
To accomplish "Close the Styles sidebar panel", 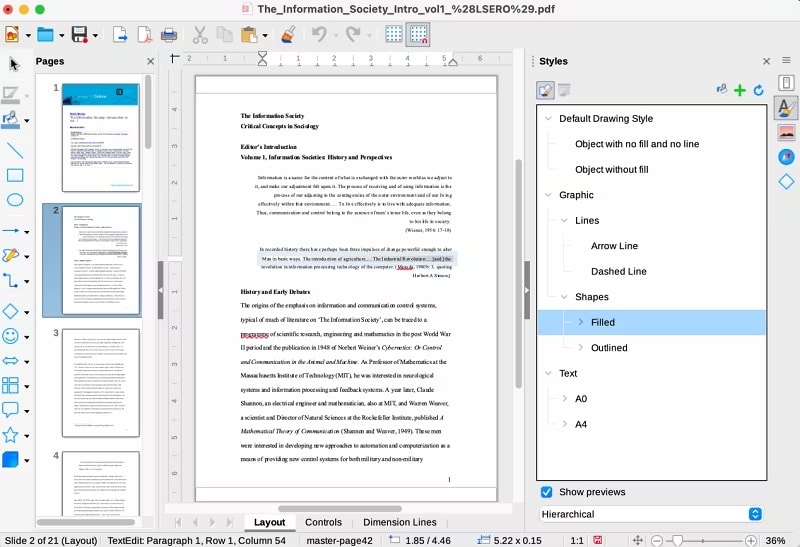I will click(x=766, y=61).
